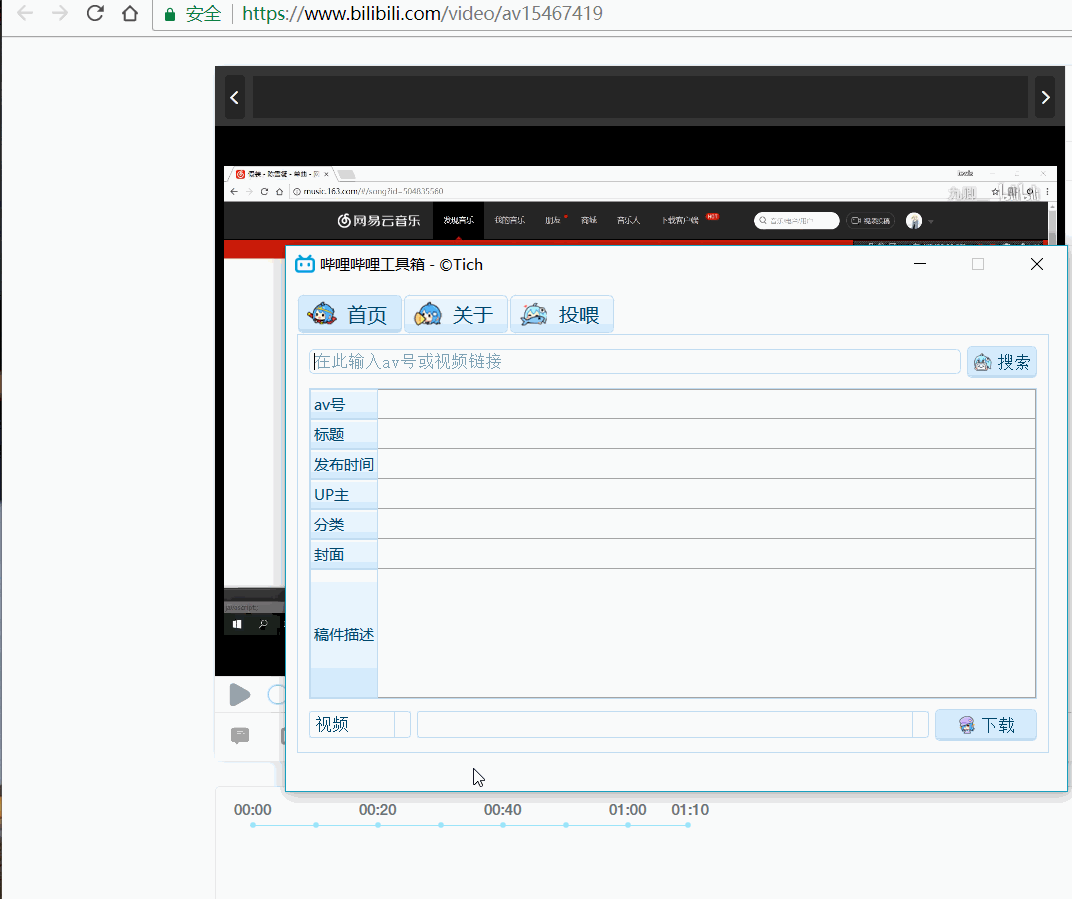Select the av号 row label
Viewport: 1072px width, 899px height.
click(343, 404)
